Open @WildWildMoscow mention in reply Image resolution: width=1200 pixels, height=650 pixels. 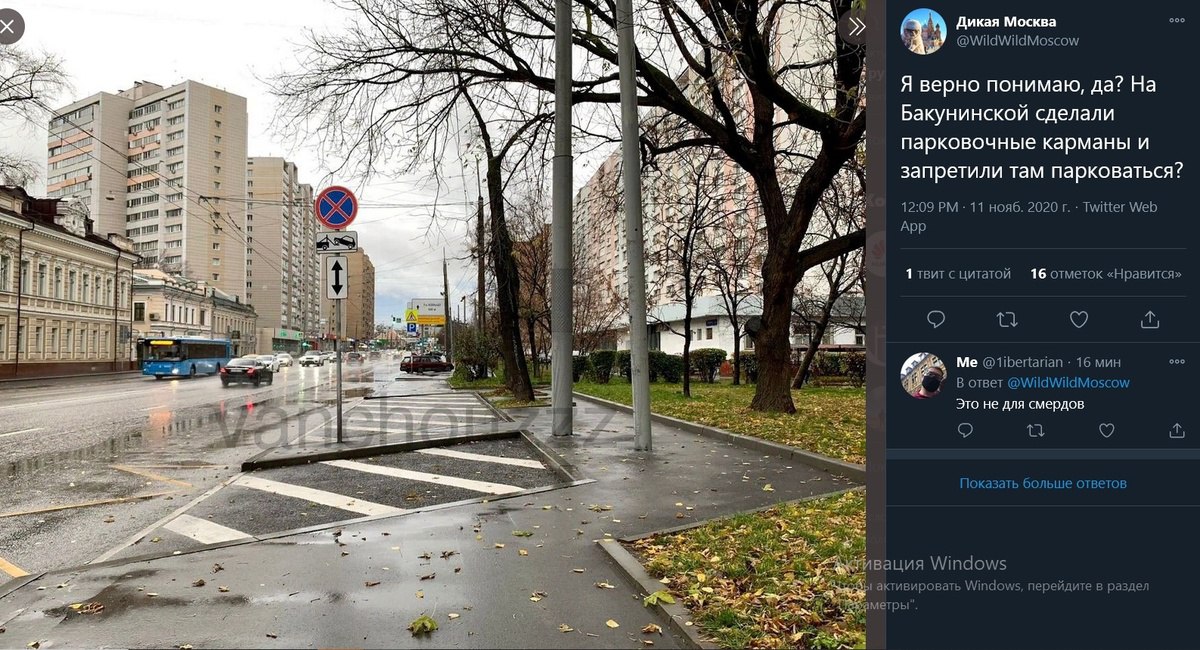[x=1068, y=383]
